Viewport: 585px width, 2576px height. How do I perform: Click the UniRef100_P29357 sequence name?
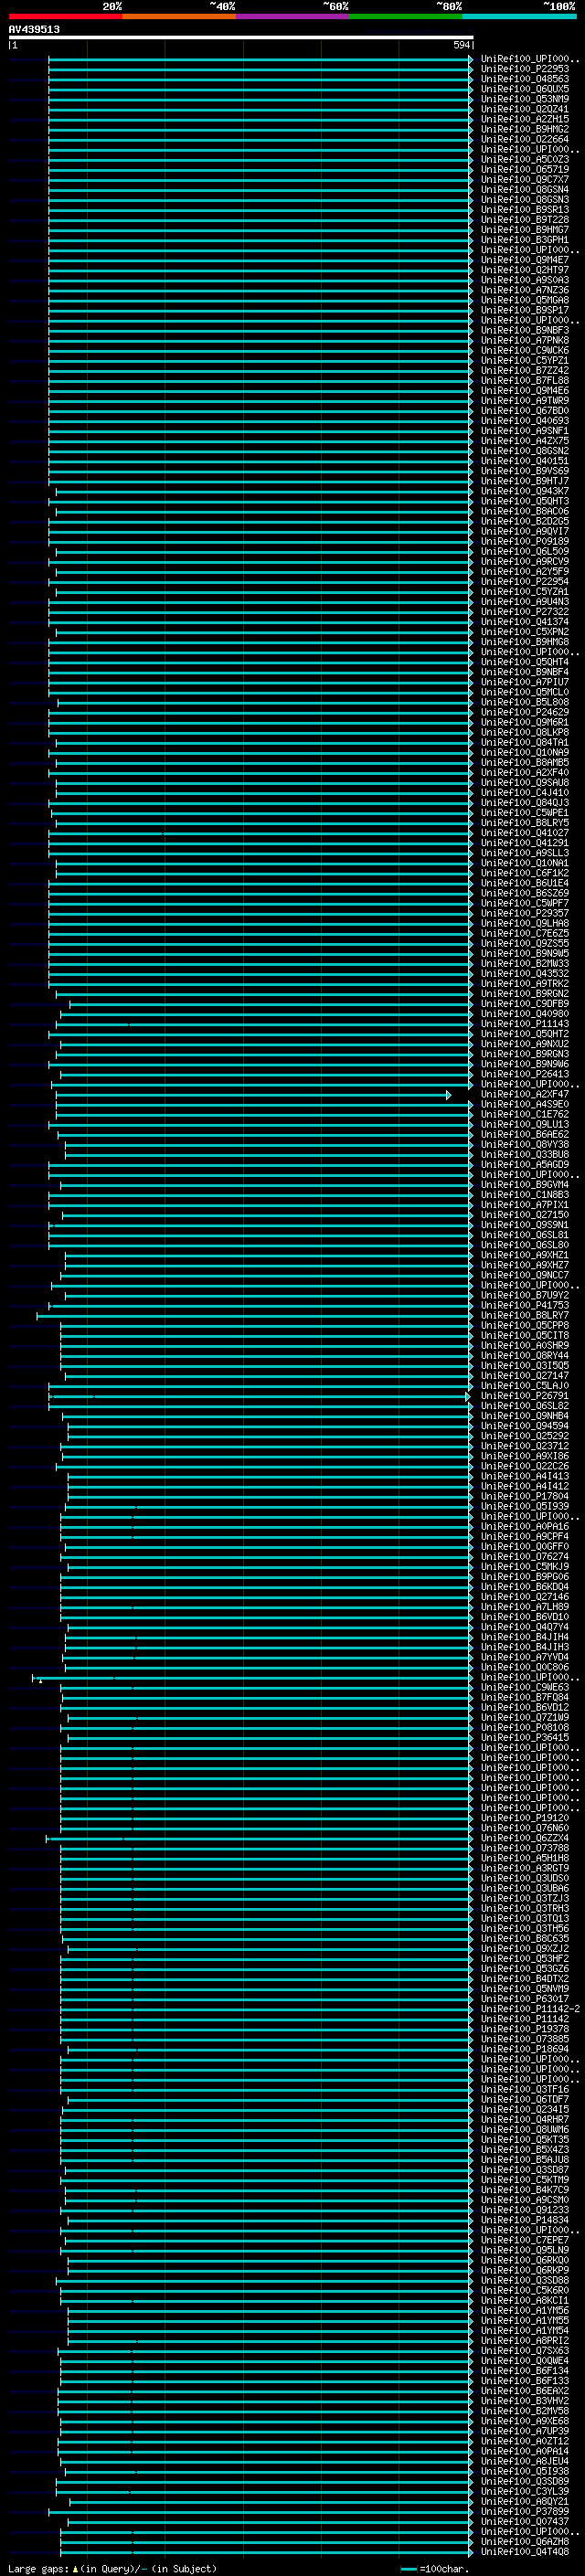click(525, 914)
